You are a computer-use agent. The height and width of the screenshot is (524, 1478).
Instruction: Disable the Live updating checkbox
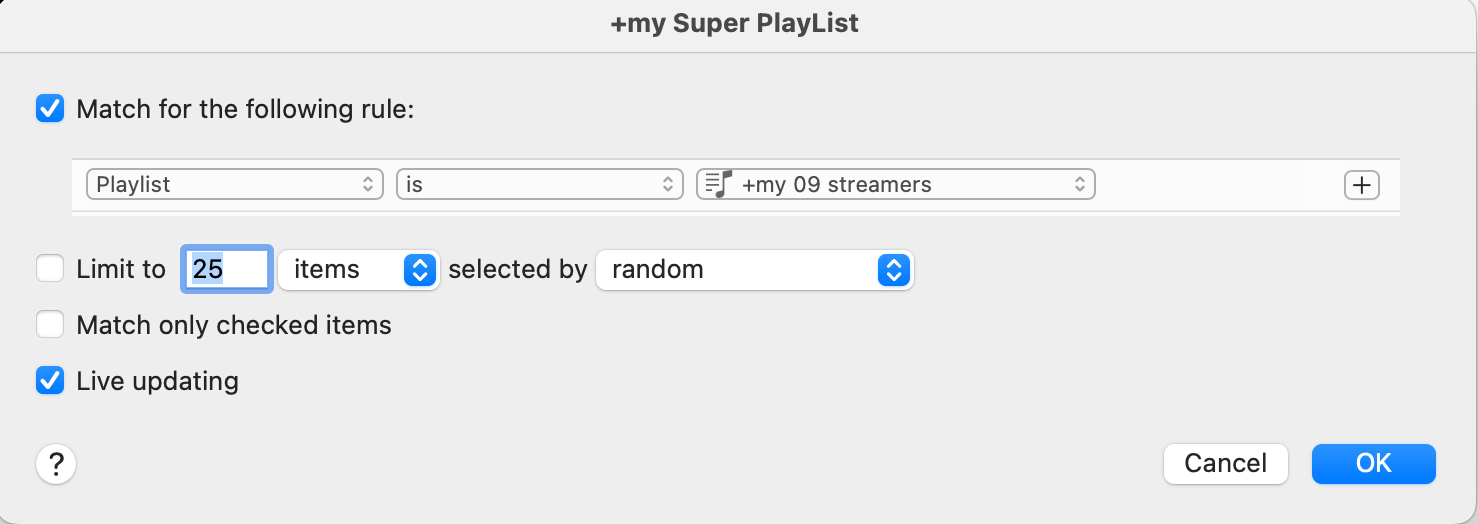coord(50,381)
